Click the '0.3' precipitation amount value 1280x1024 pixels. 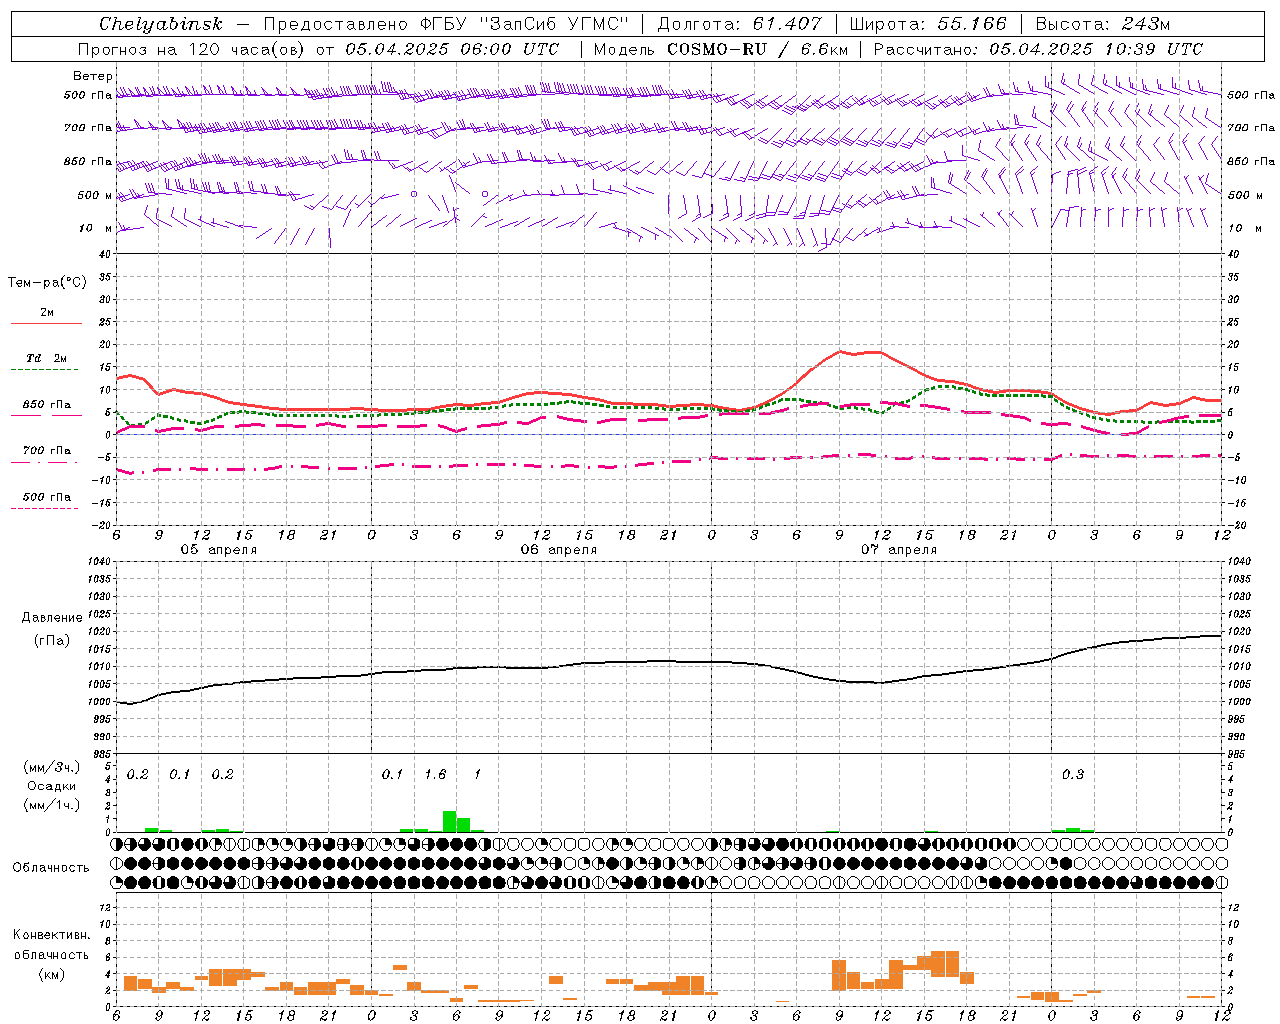coord(1073,775)
